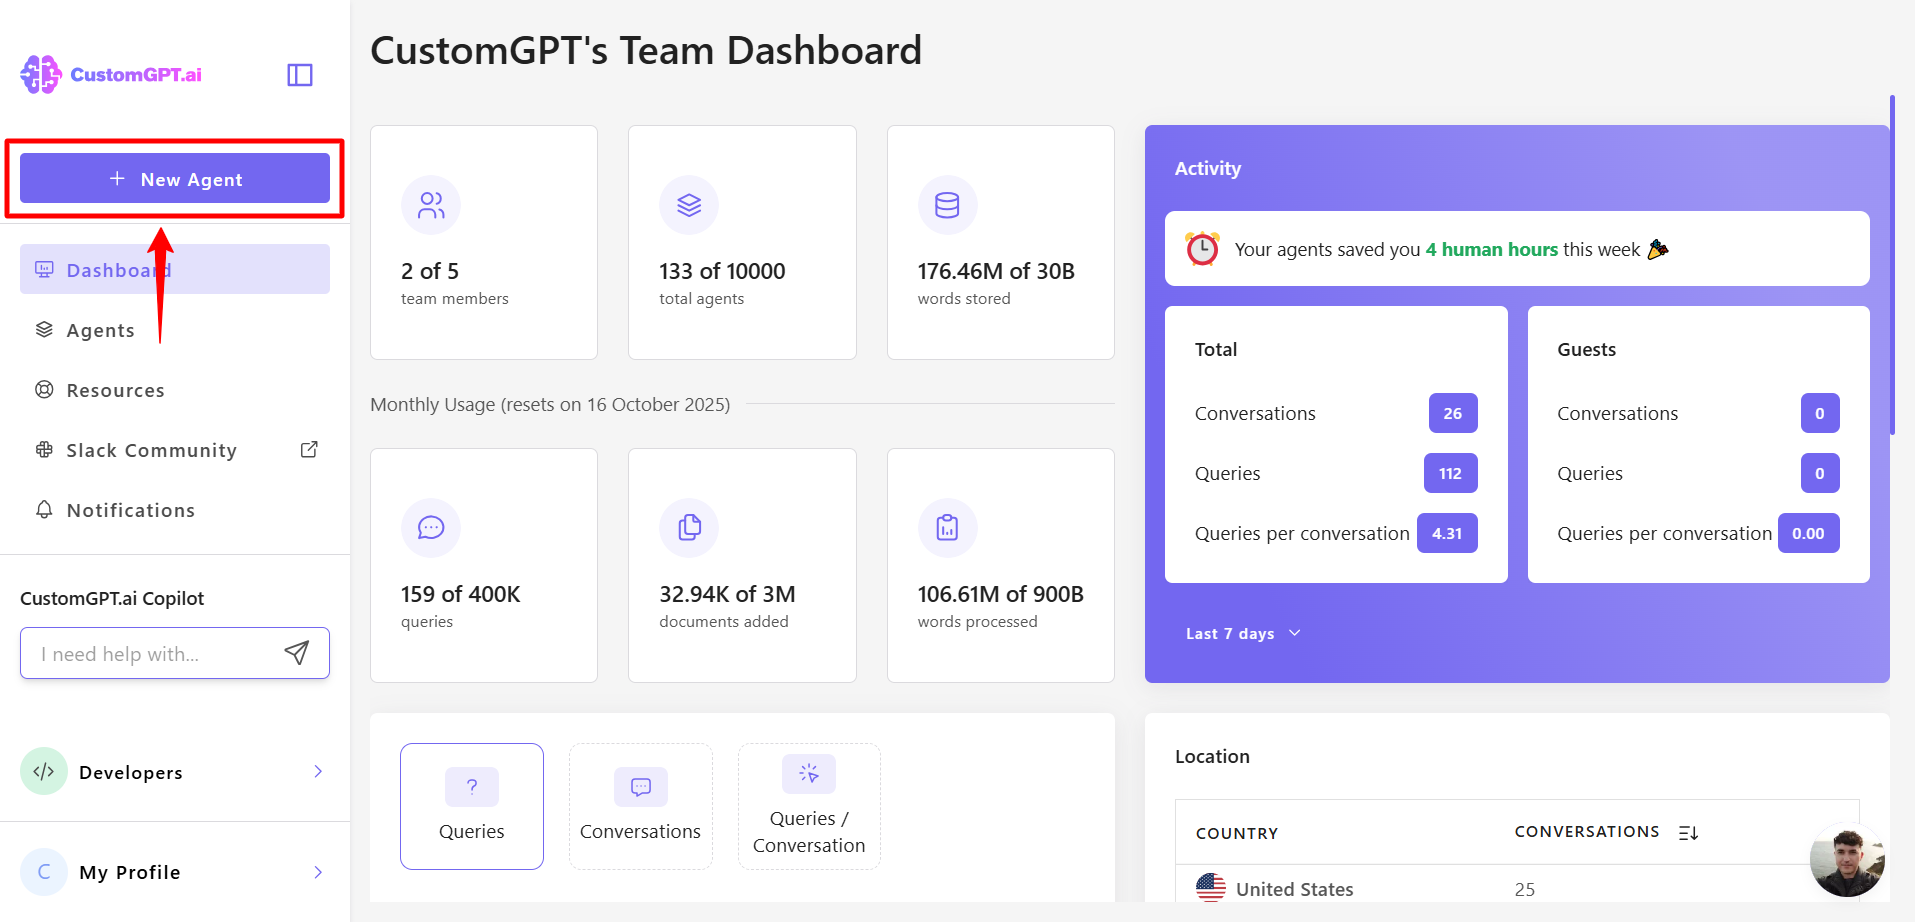1920x922 pixels.
Task: Click the '159 of 400K' queries value
Action: pos(461,594)
